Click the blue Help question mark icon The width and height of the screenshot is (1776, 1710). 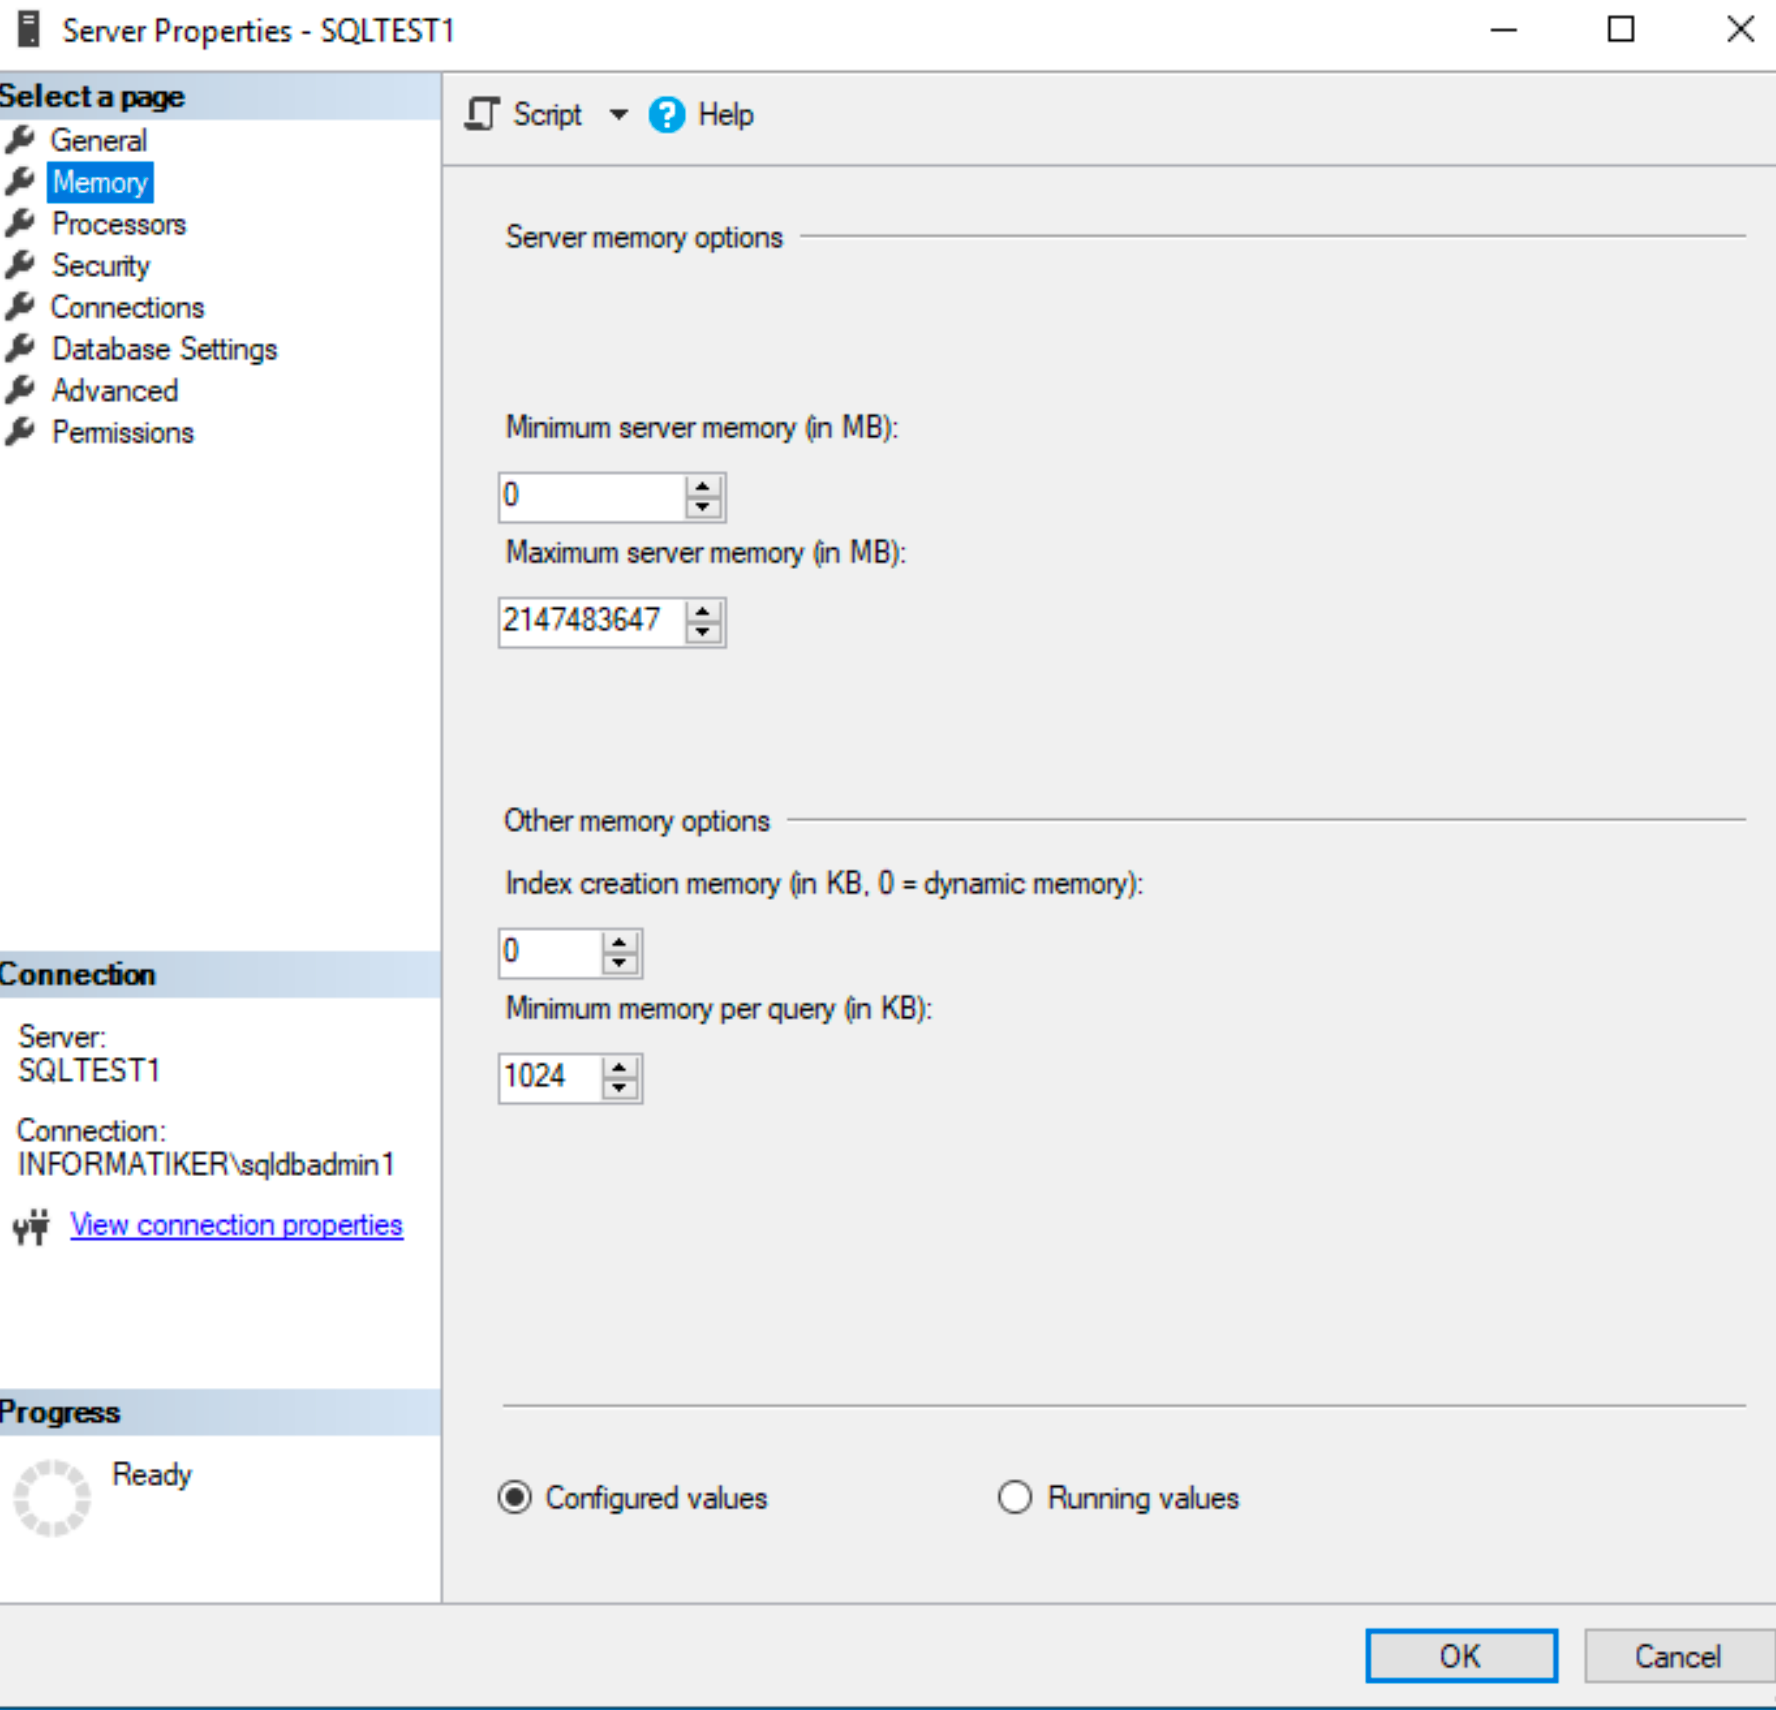[667, 115]
